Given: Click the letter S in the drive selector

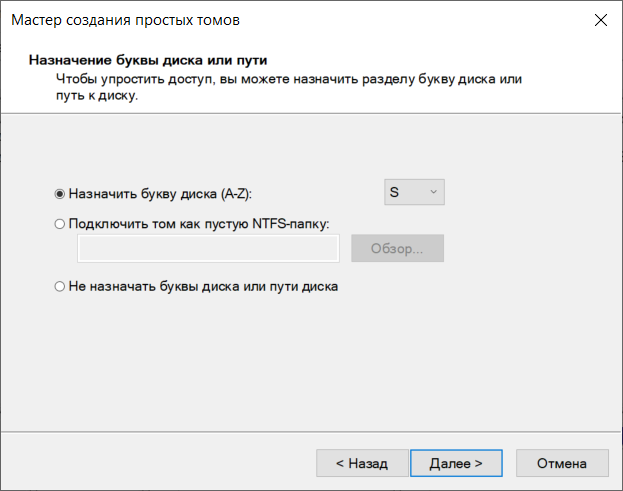Looking at the screenshot, I should tap(394, 192).
